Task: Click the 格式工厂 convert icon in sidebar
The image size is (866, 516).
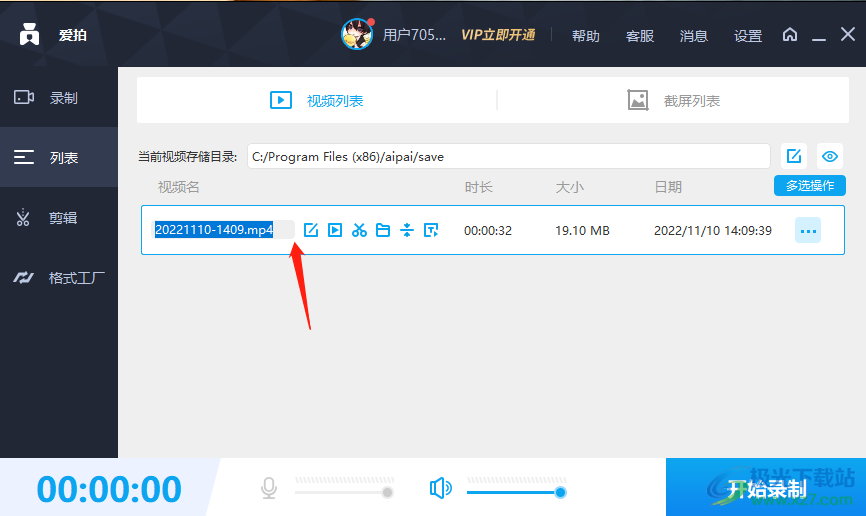Action: [x=24, y=277]
